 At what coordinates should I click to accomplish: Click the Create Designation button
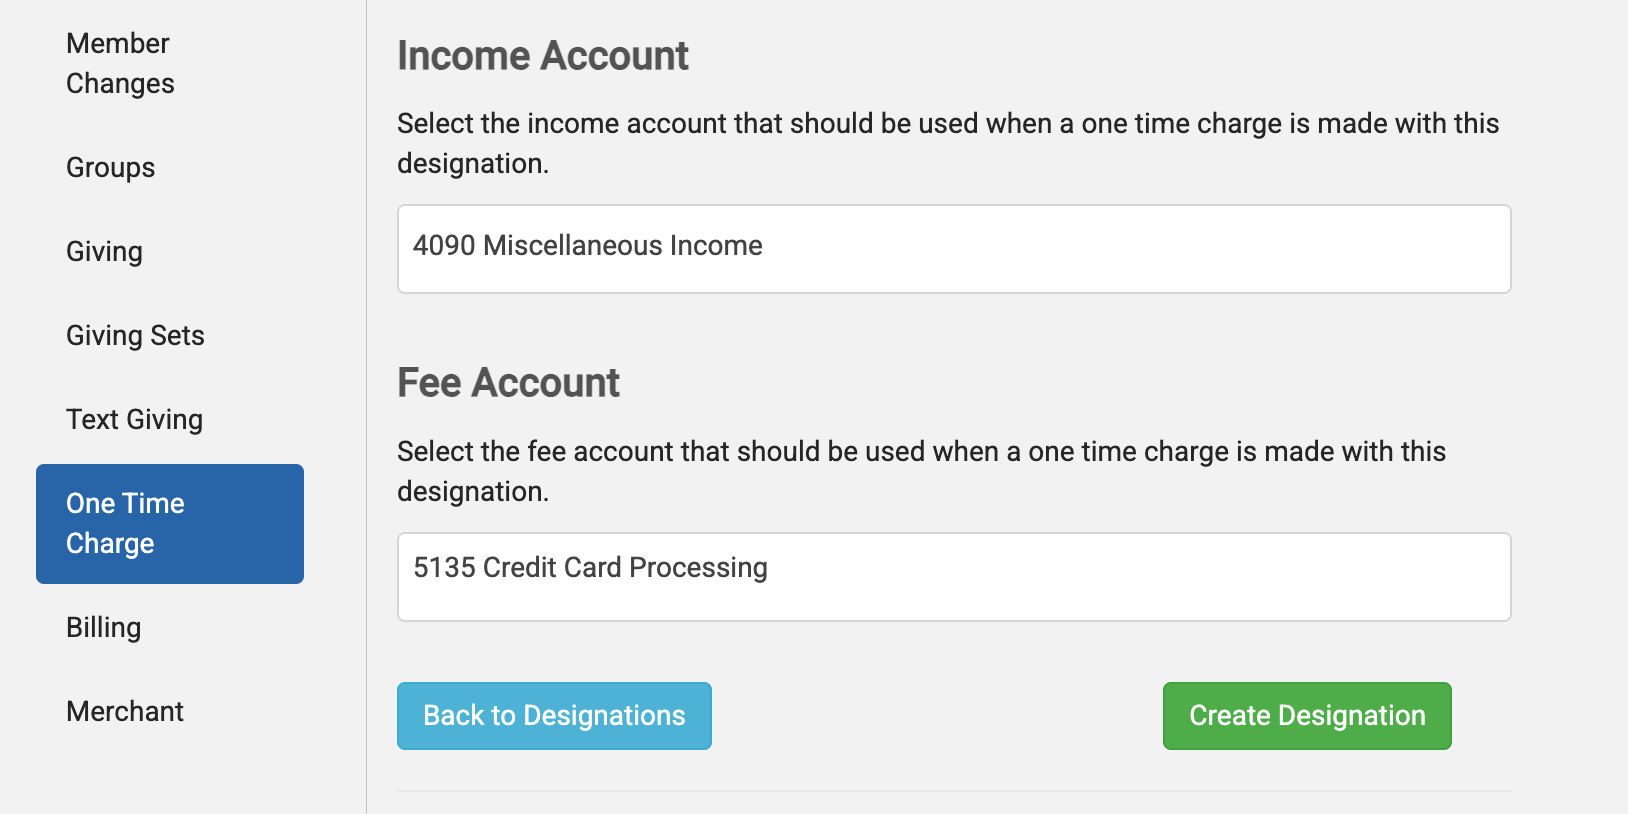coord(1306,716)
